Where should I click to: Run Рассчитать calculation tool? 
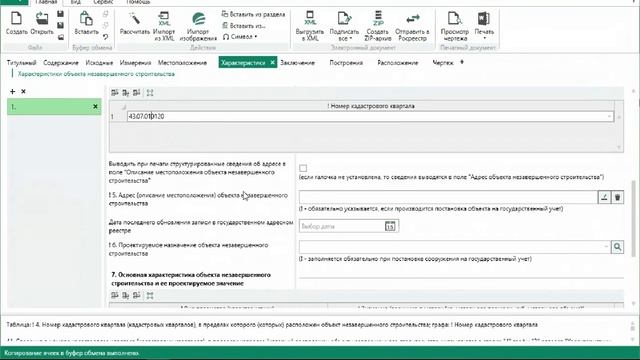coord(135,23)
